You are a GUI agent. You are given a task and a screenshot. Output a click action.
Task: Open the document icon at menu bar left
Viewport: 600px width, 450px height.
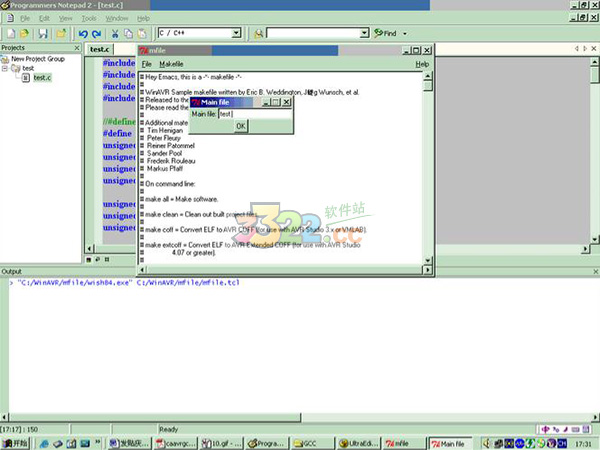pos(10,18)
